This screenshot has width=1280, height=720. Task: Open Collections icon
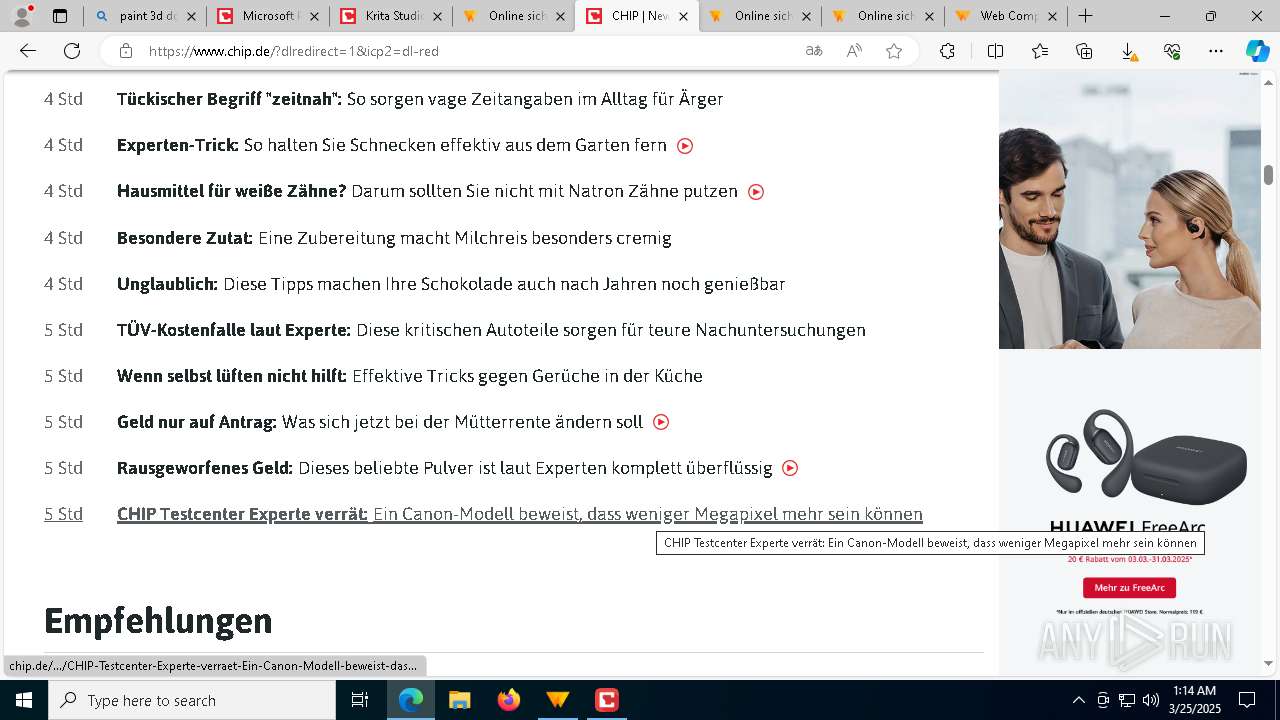1084,51
